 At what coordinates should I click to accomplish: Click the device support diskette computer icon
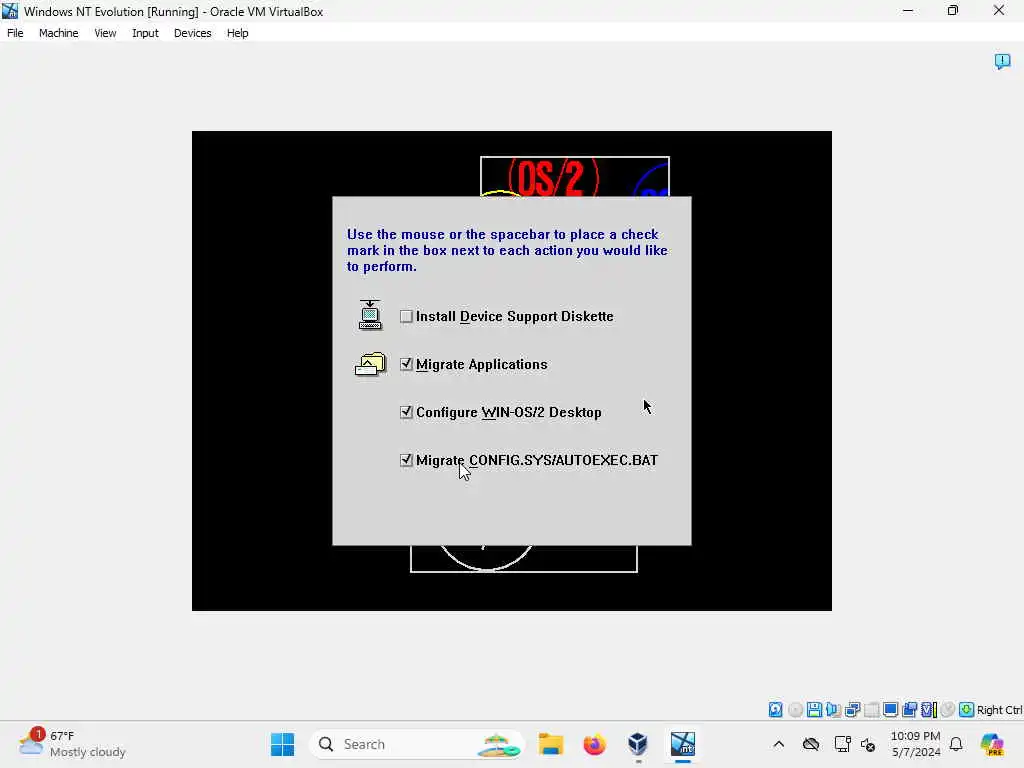370,315
